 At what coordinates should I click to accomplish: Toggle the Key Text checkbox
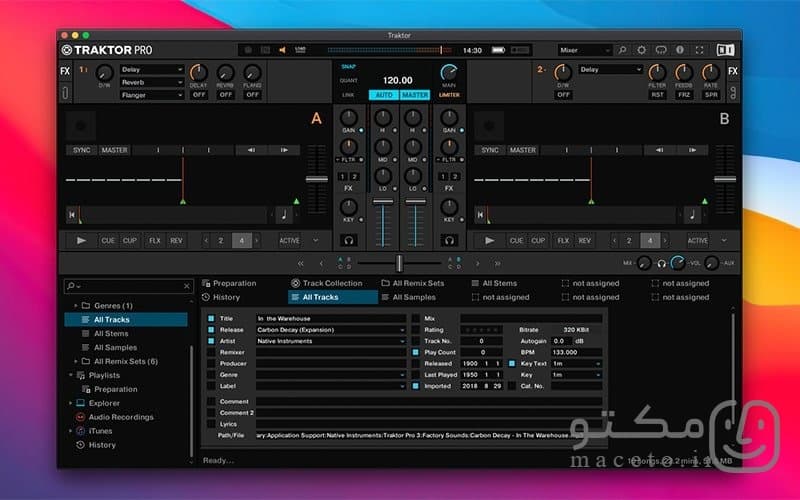point(512,363)
